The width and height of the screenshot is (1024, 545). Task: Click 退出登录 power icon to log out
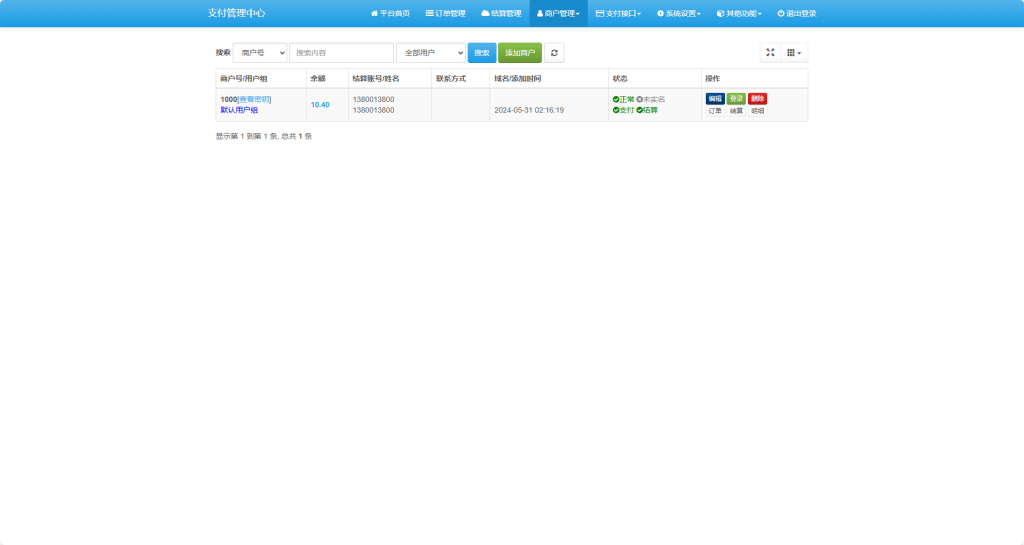click(x=796, y=14)
